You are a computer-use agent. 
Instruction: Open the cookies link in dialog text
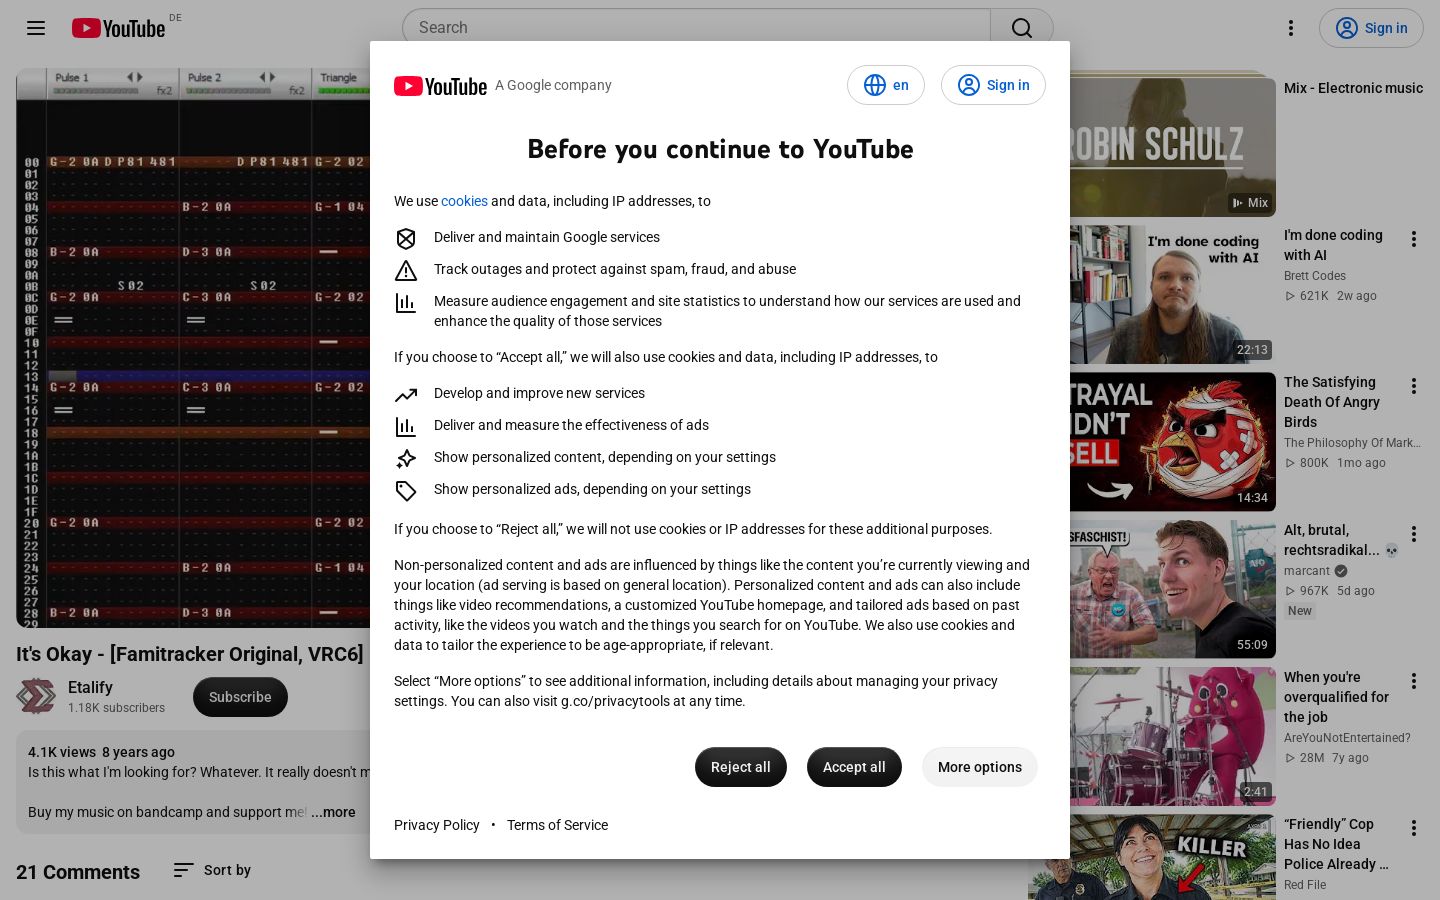coord(464,201)
